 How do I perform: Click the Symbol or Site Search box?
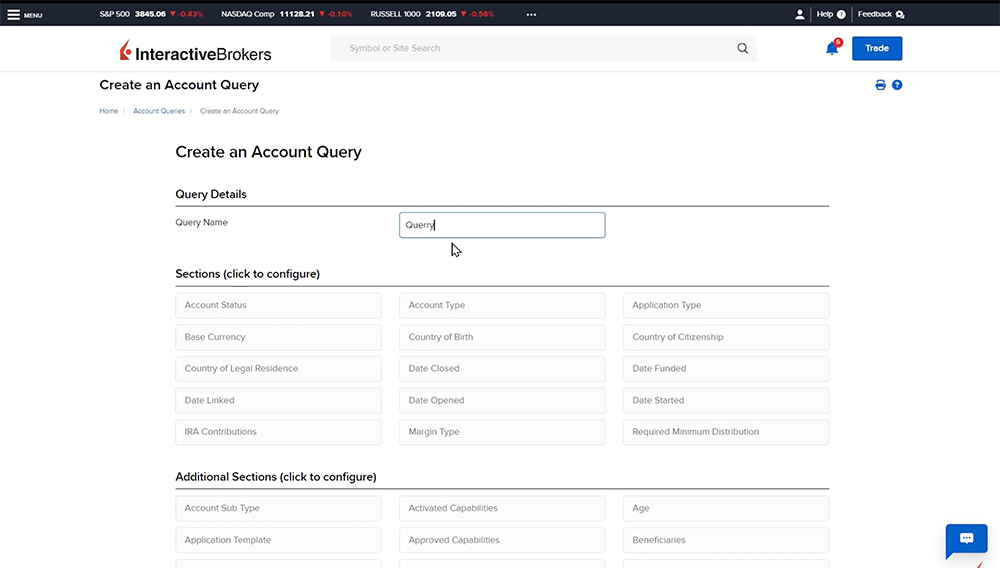(x=535, y=48)
